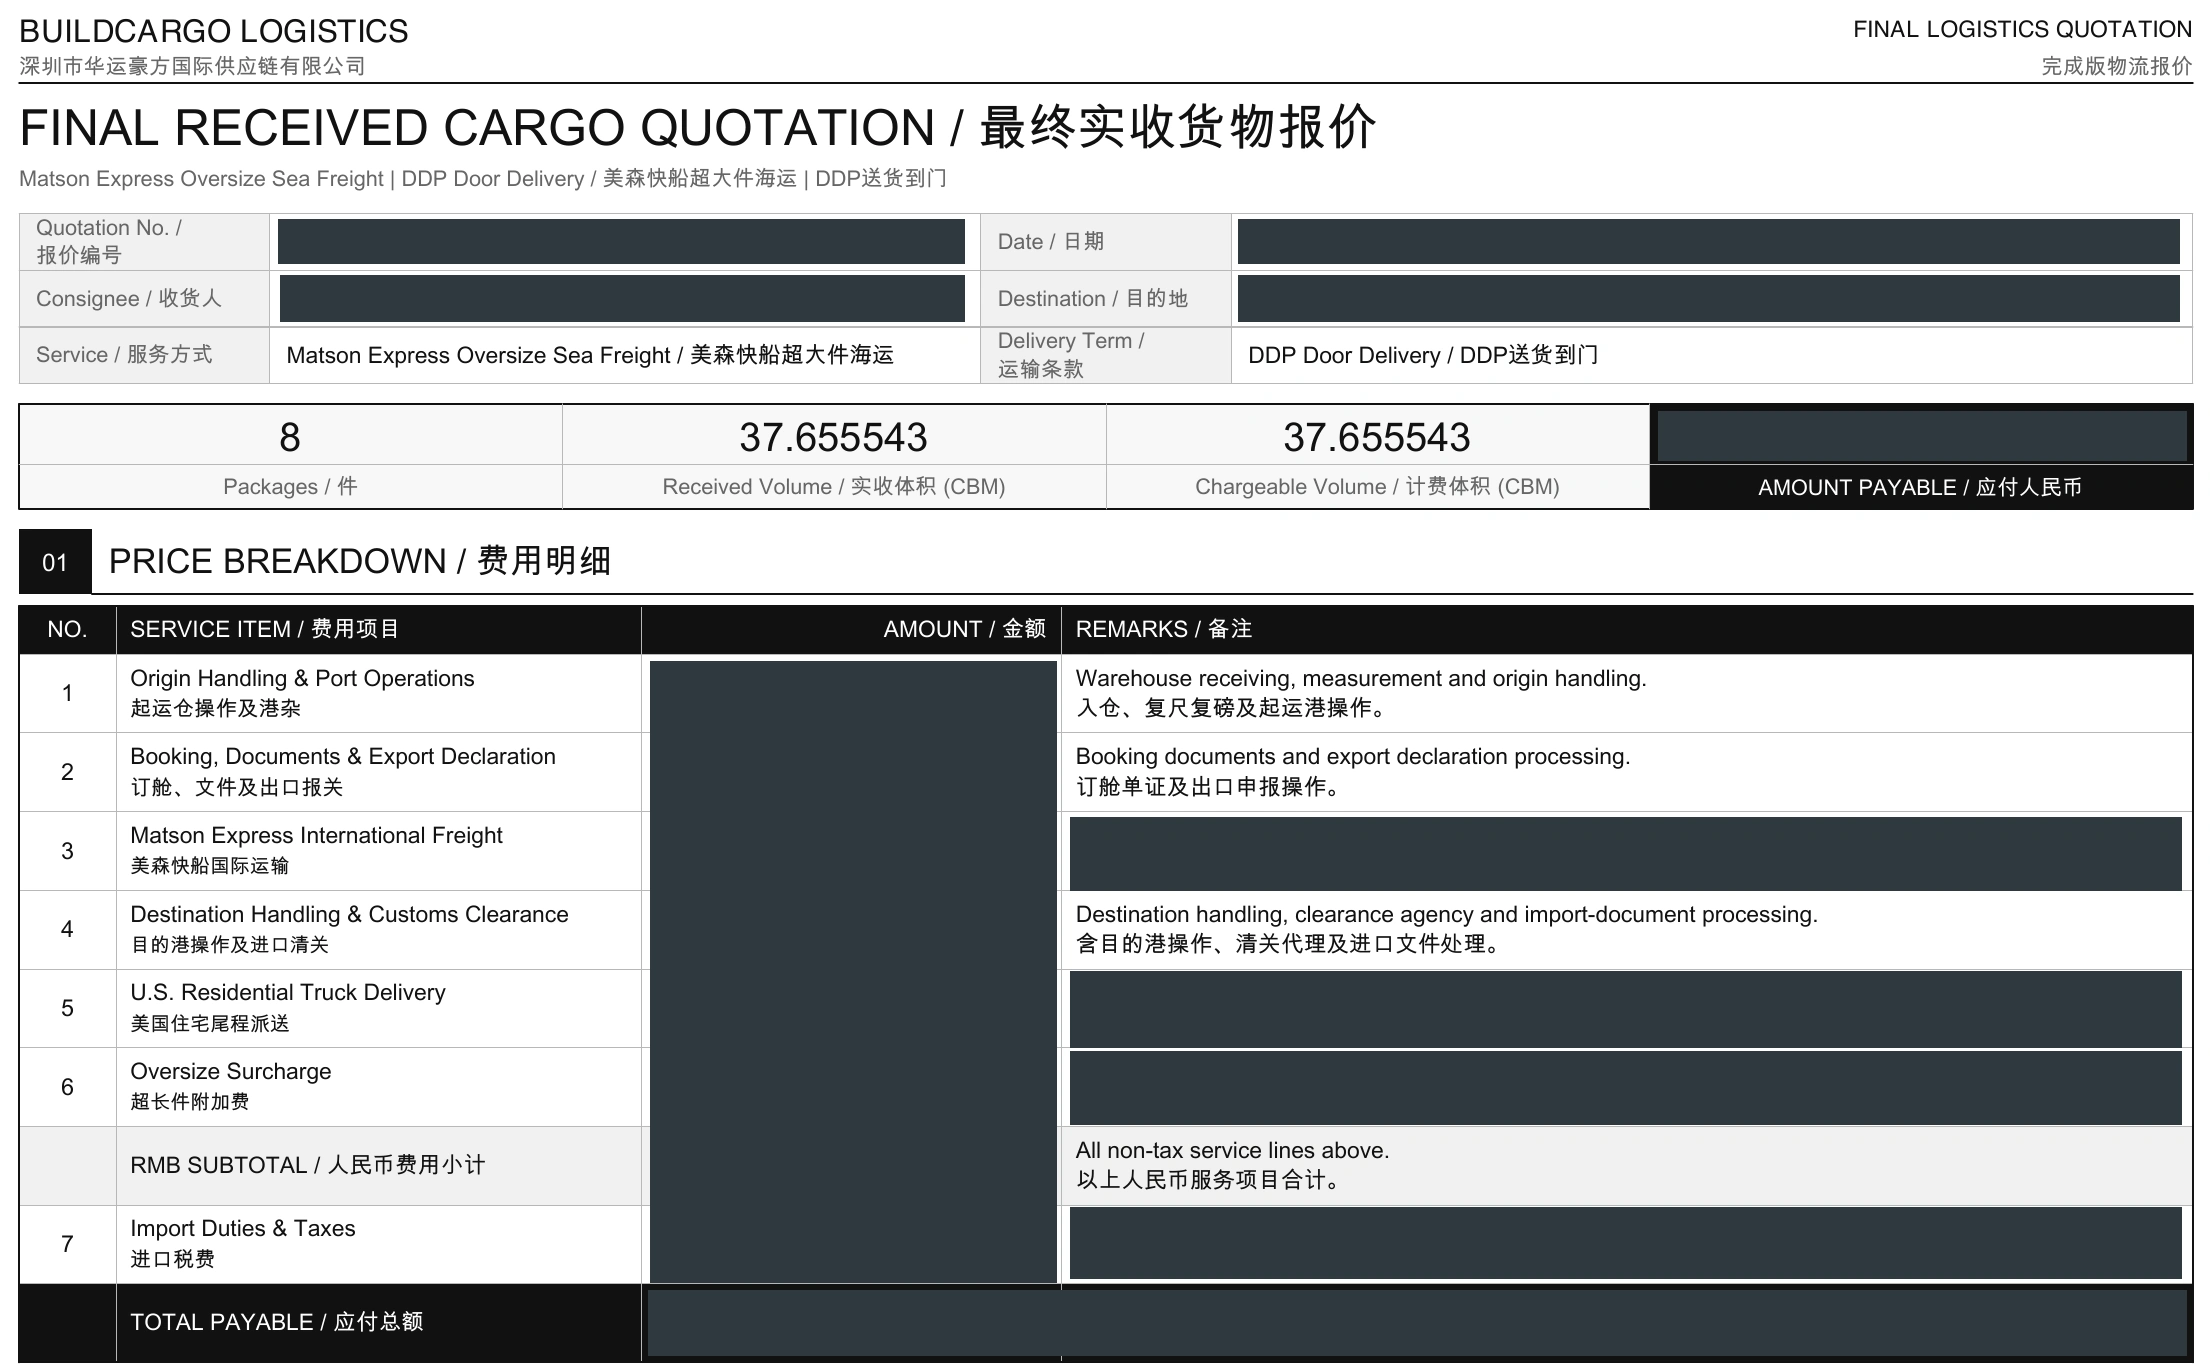Click Matson Express International Freight item
2210x1370 pixels.
tap(316, 850)
